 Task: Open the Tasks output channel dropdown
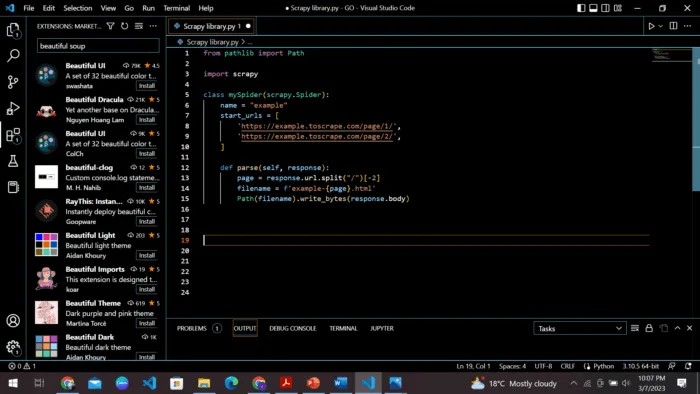click(579, 328)
